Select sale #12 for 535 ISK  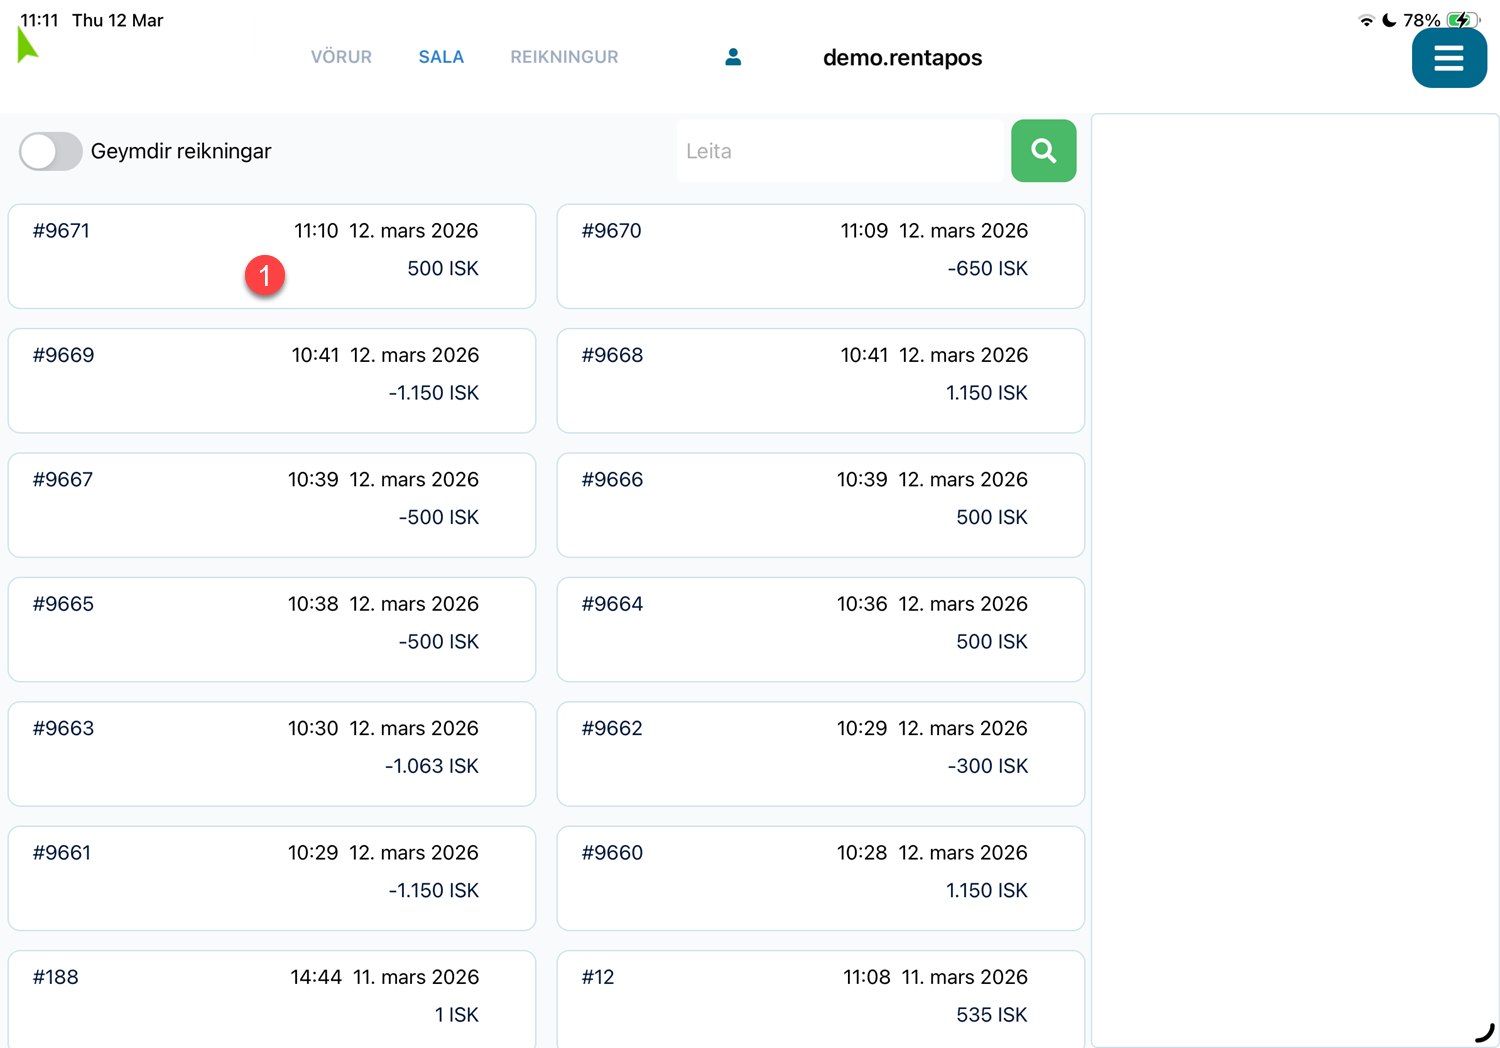point(820,997)
